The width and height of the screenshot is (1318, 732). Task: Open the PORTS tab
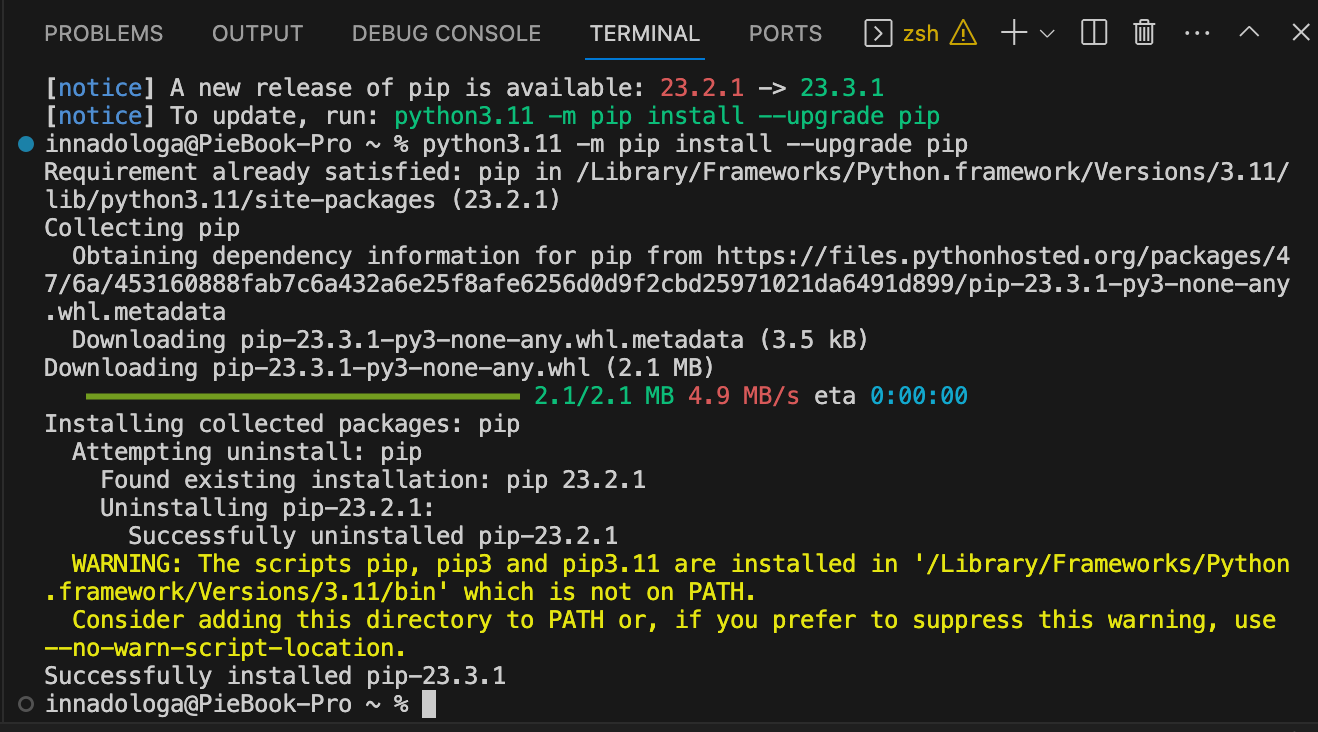[x=785, y=33]
